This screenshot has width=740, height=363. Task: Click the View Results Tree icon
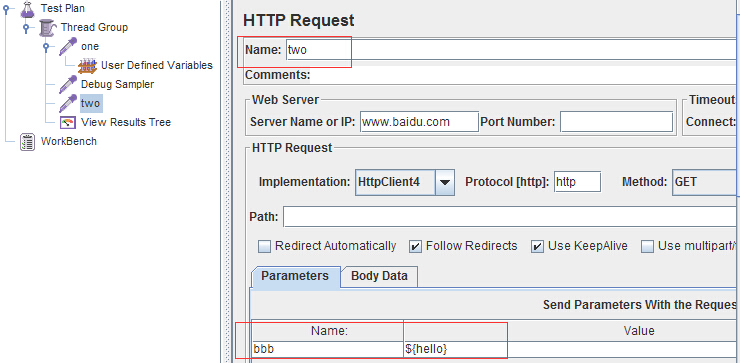68,123
